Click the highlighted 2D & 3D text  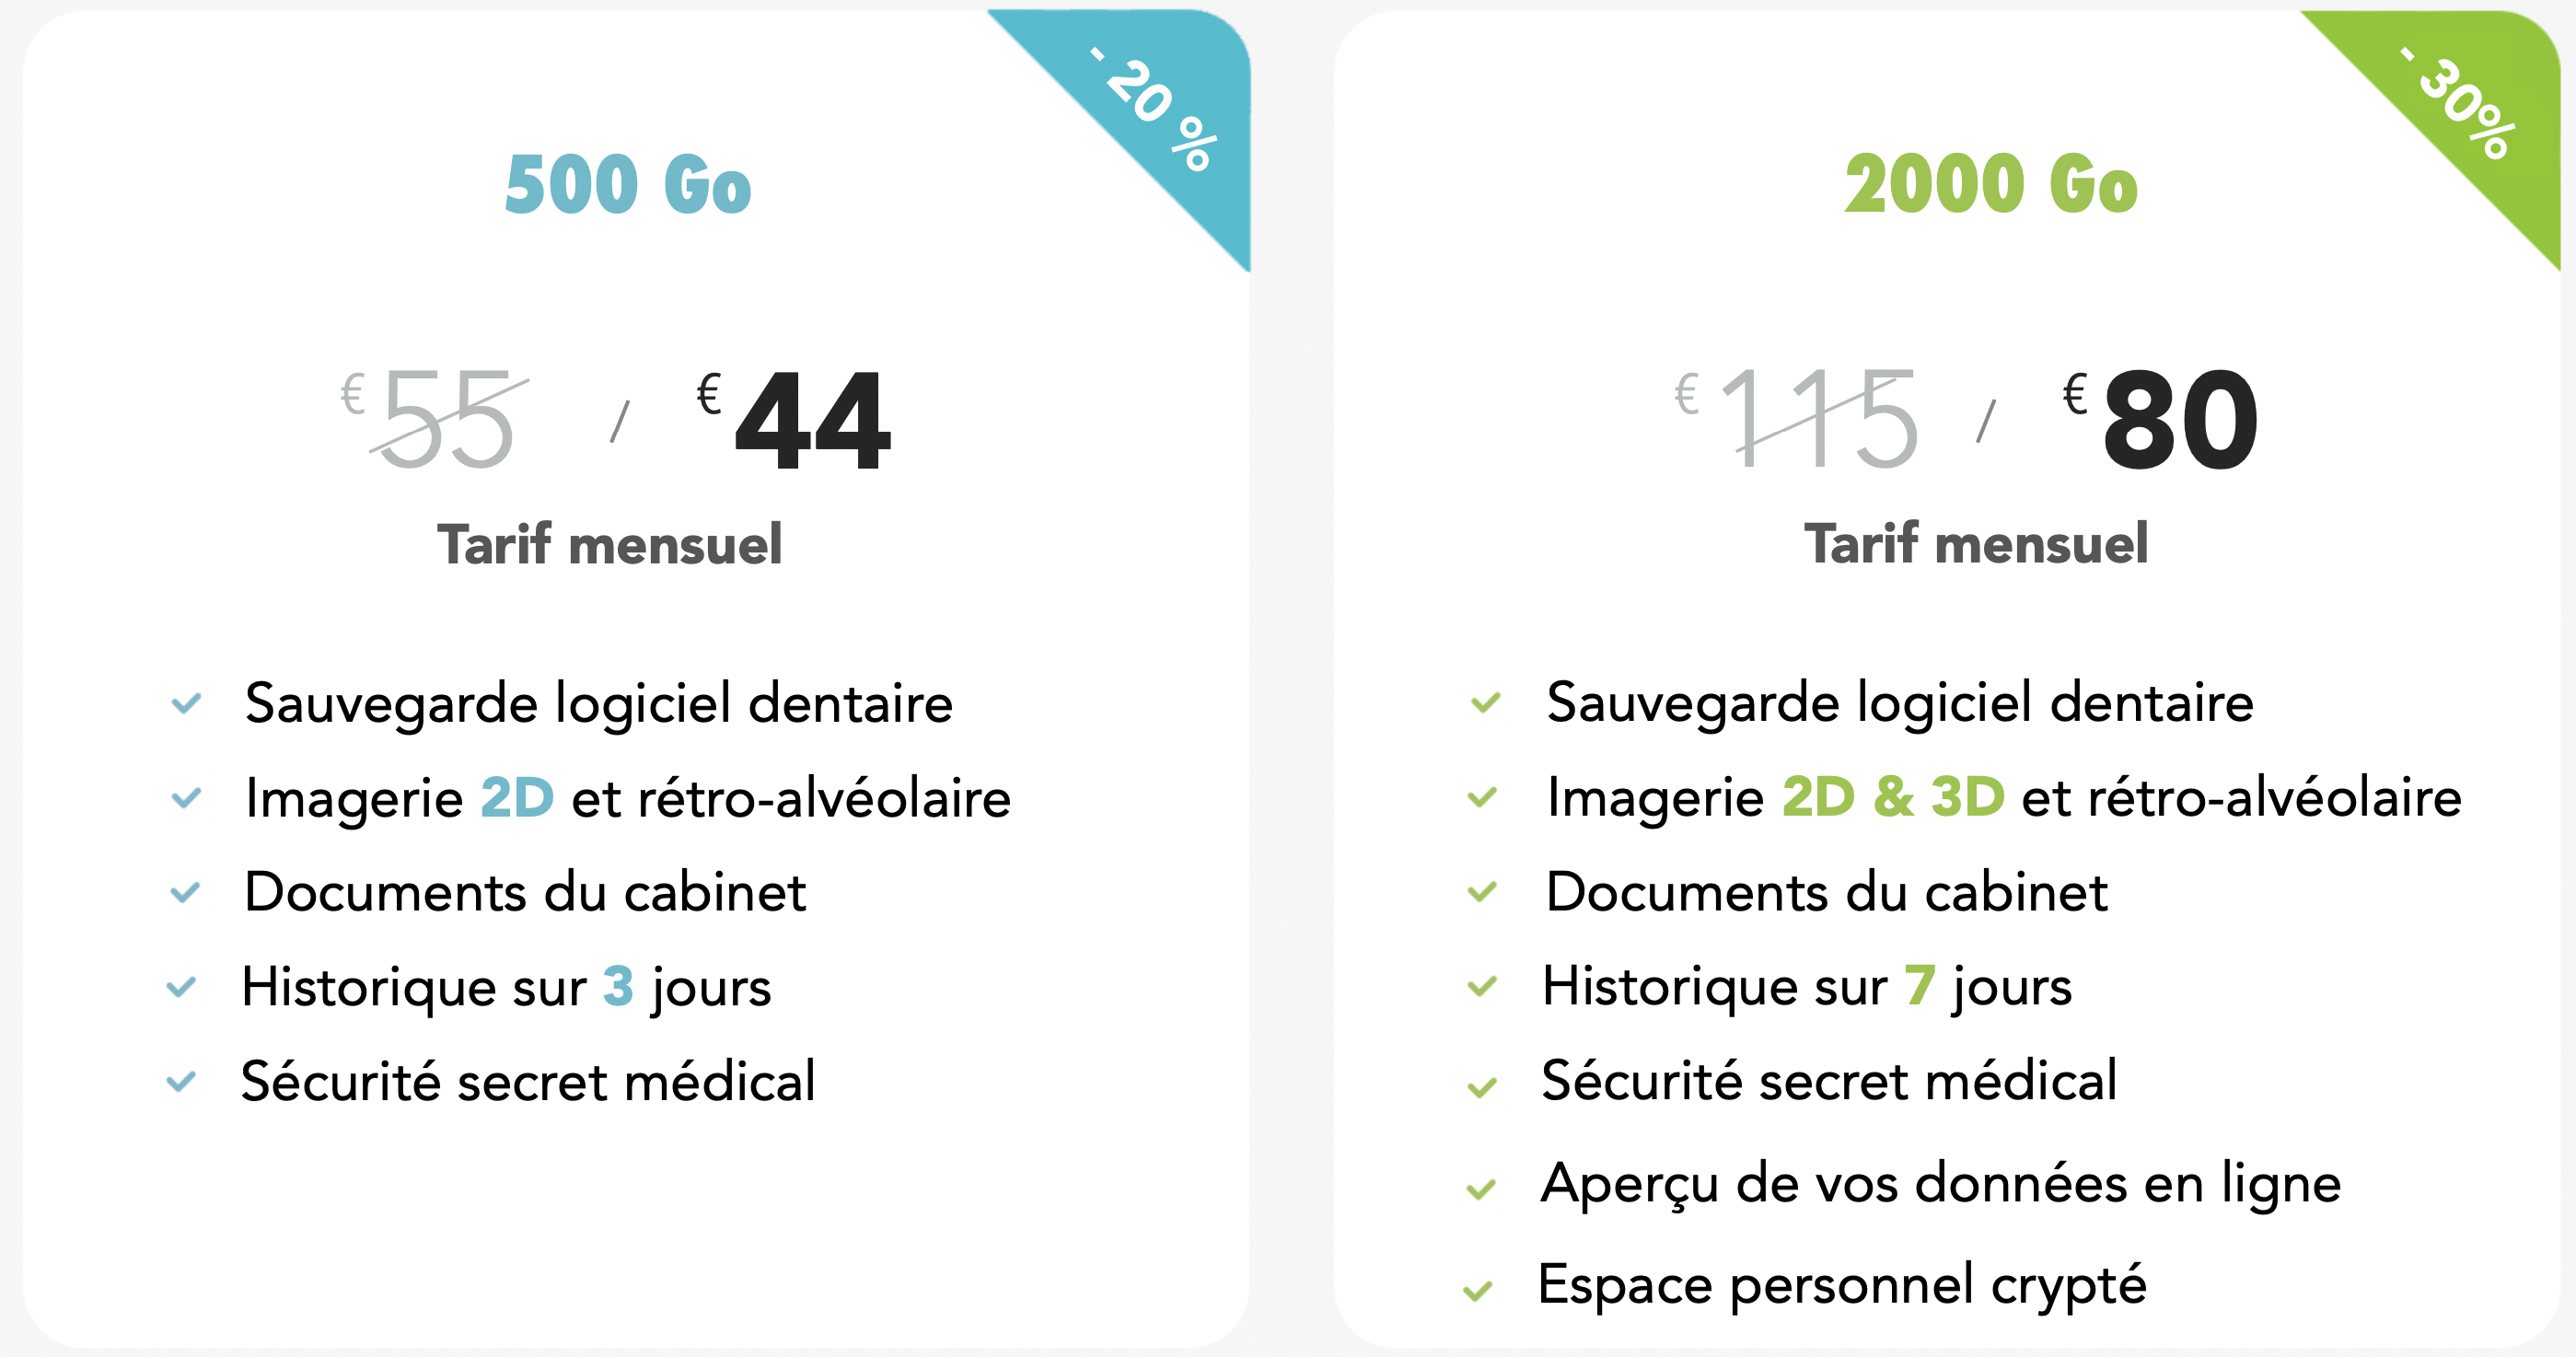1893,796
